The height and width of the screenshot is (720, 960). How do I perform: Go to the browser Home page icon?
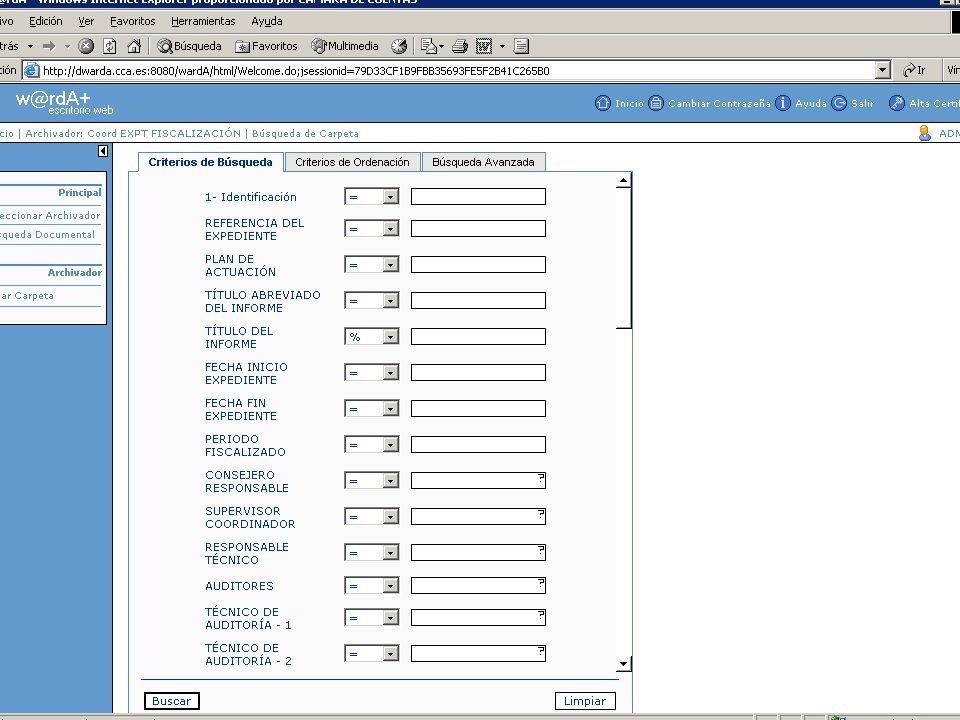(x=134, y=46)
